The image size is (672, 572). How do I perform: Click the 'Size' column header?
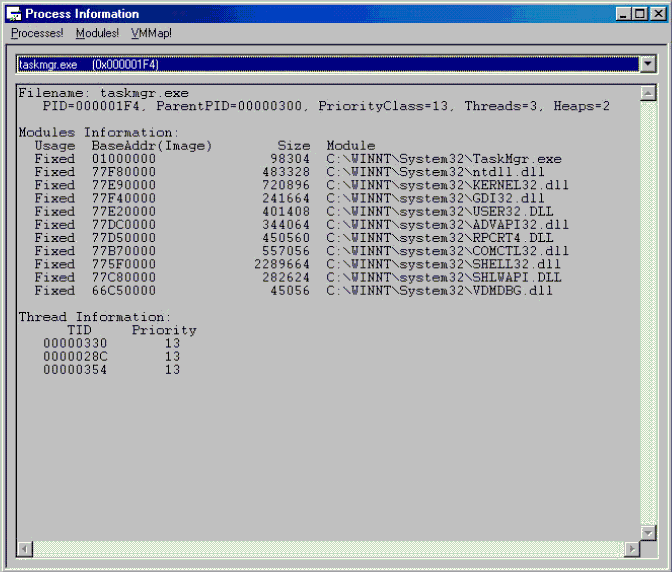pos(294,146)
